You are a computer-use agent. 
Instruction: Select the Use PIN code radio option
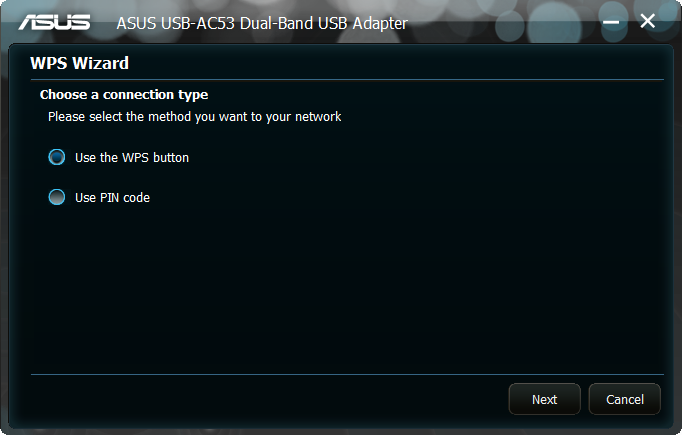coord(57,197)
